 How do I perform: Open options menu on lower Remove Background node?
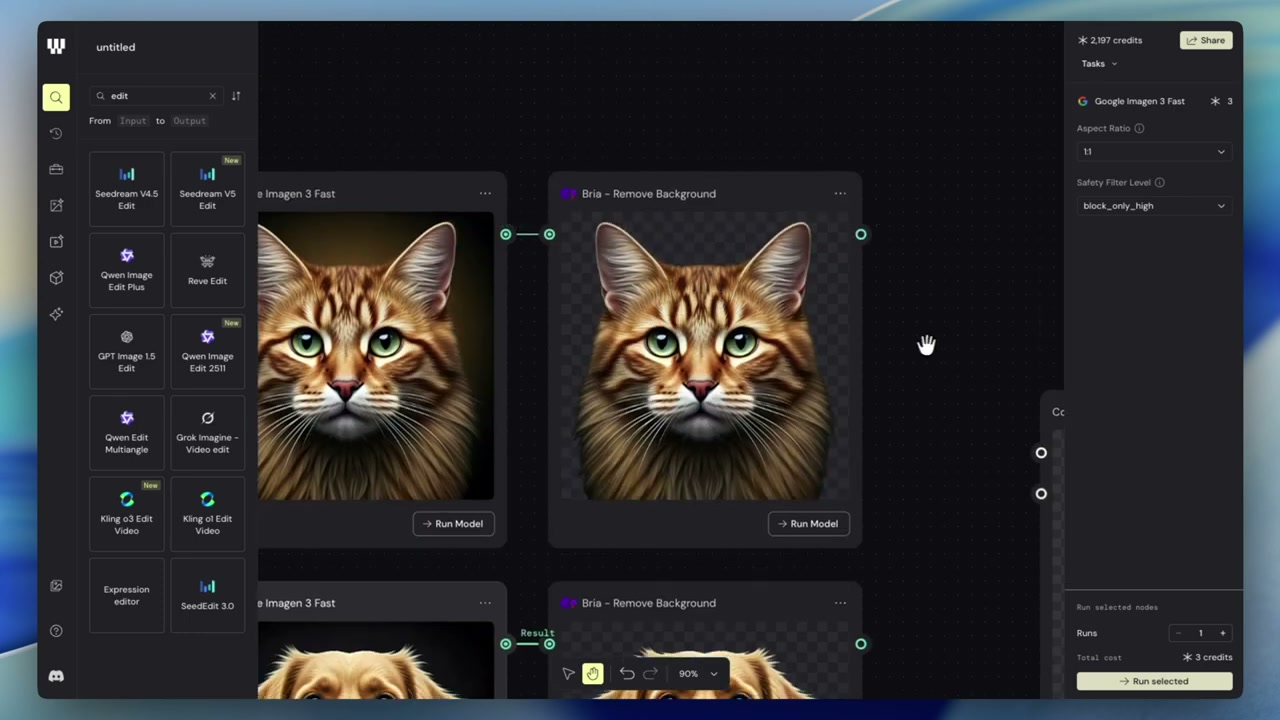click(840, 603)
